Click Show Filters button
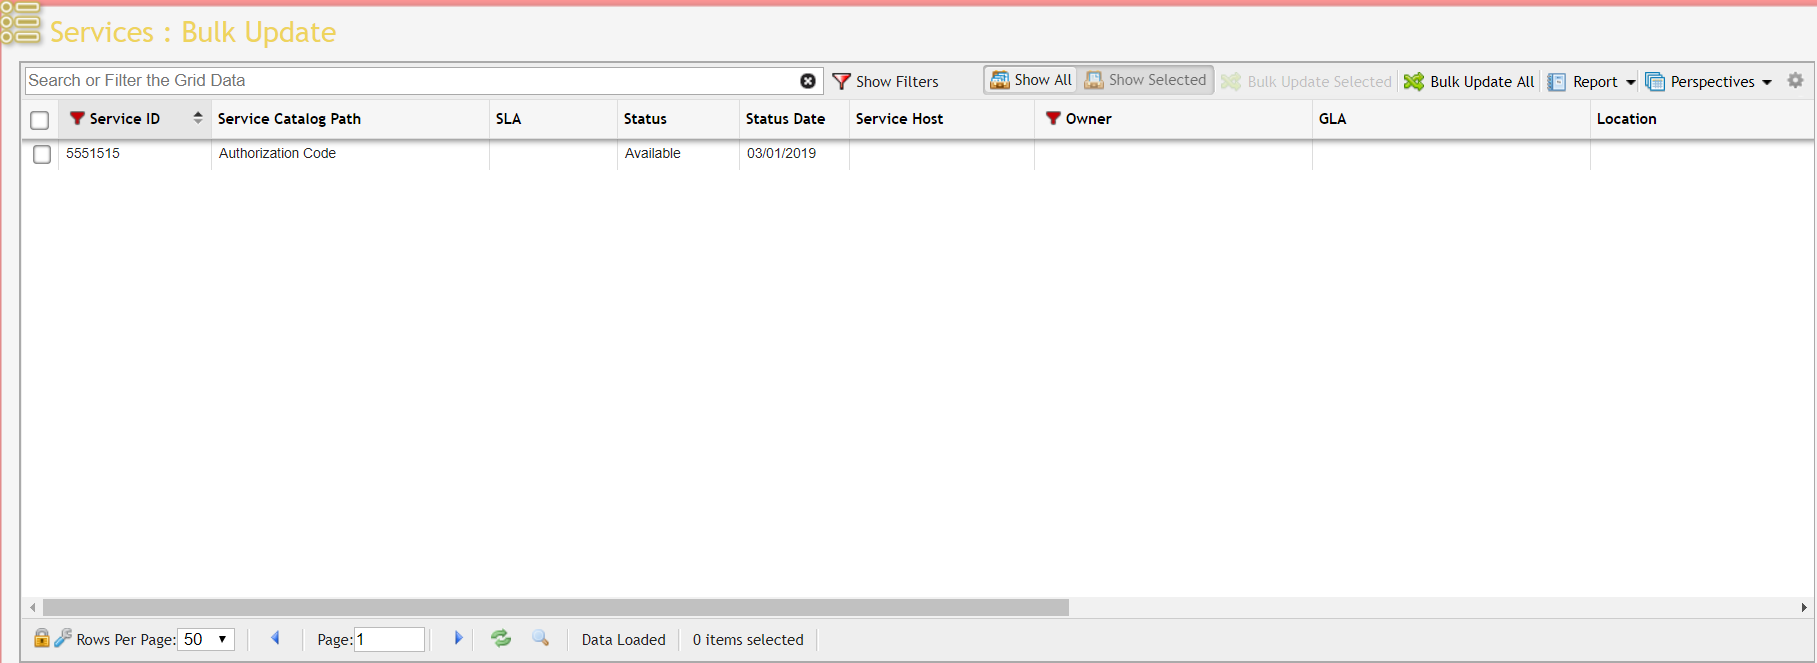1817x663 pixels. coord(886,81)
